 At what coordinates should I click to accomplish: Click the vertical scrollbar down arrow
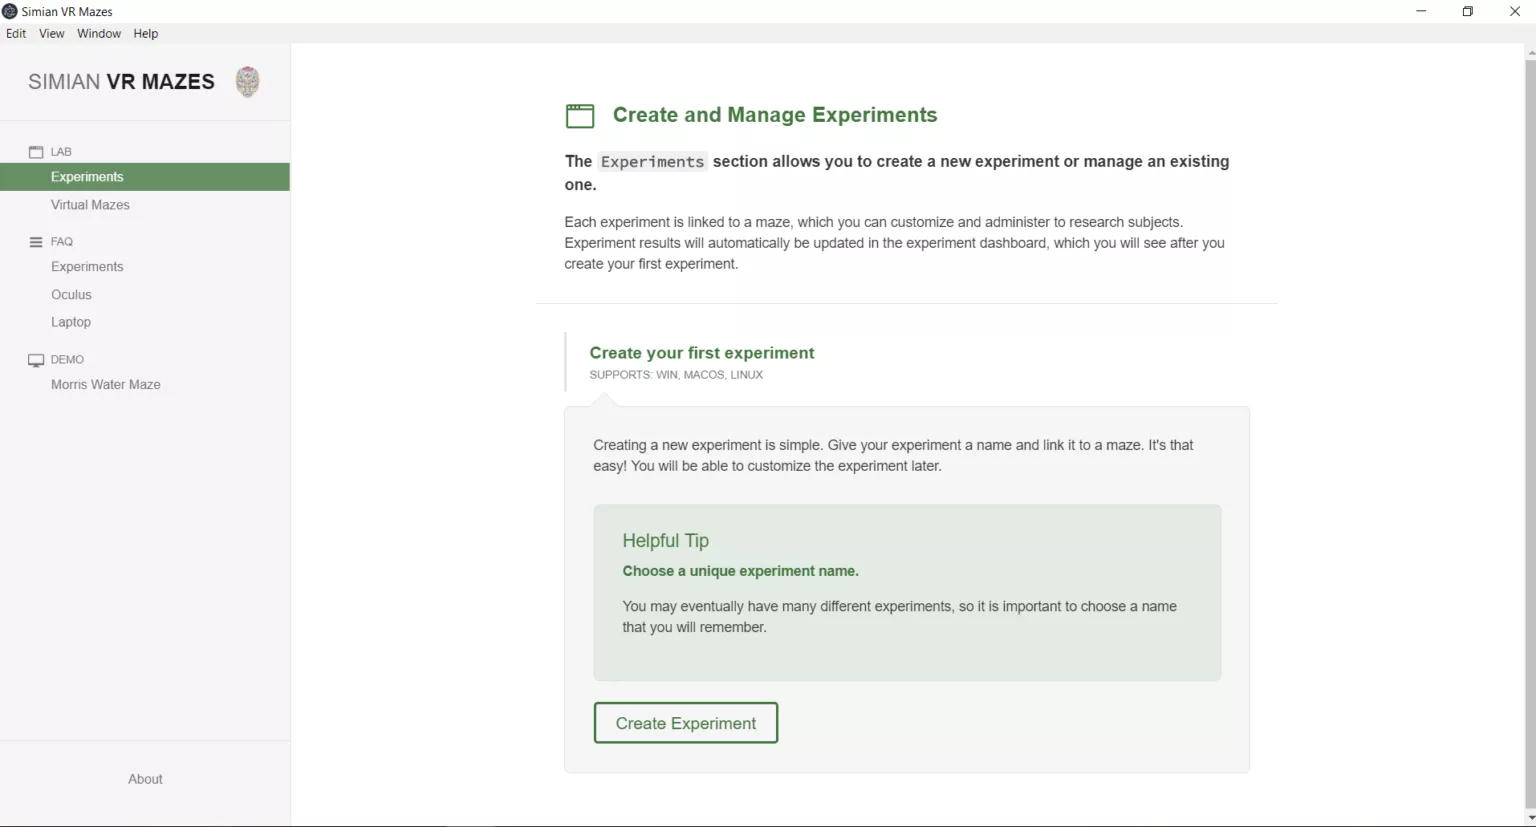coord(1530,818)
